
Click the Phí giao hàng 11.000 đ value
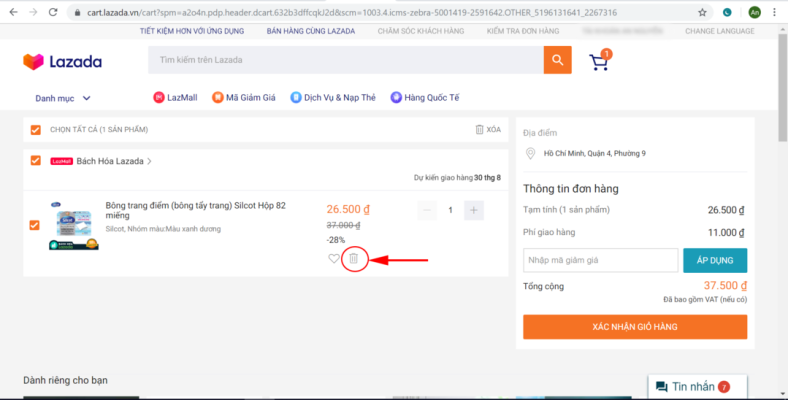(726, 233)
